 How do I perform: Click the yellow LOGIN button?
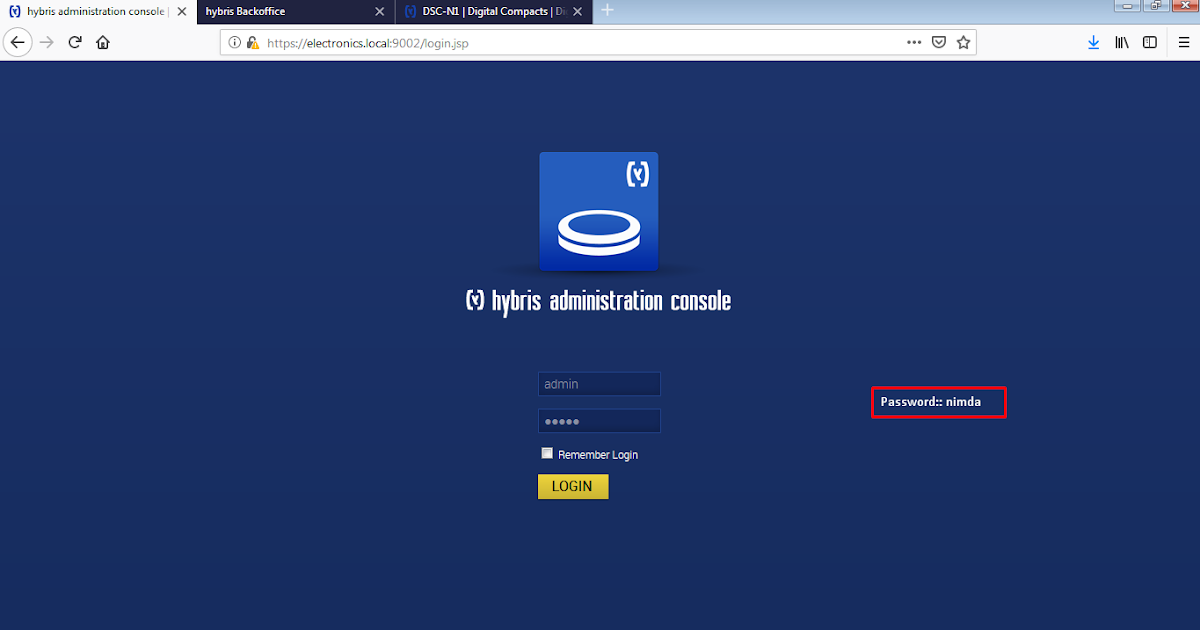click(x=573, y=487)
